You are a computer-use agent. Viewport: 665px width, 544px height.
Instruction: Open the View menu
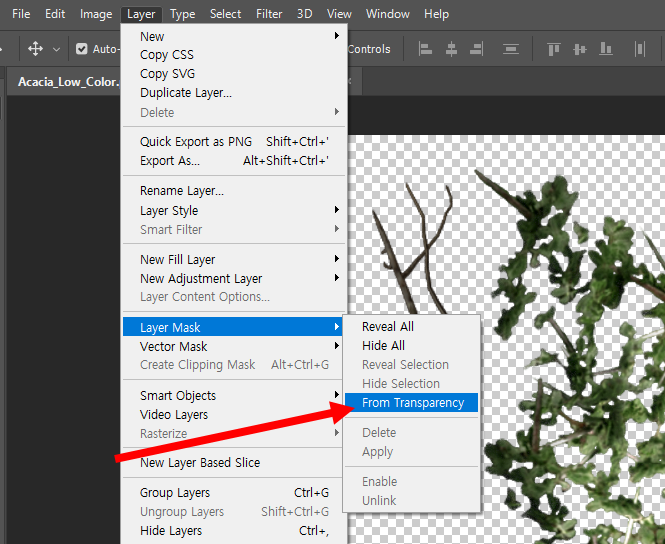coord(339,14)
